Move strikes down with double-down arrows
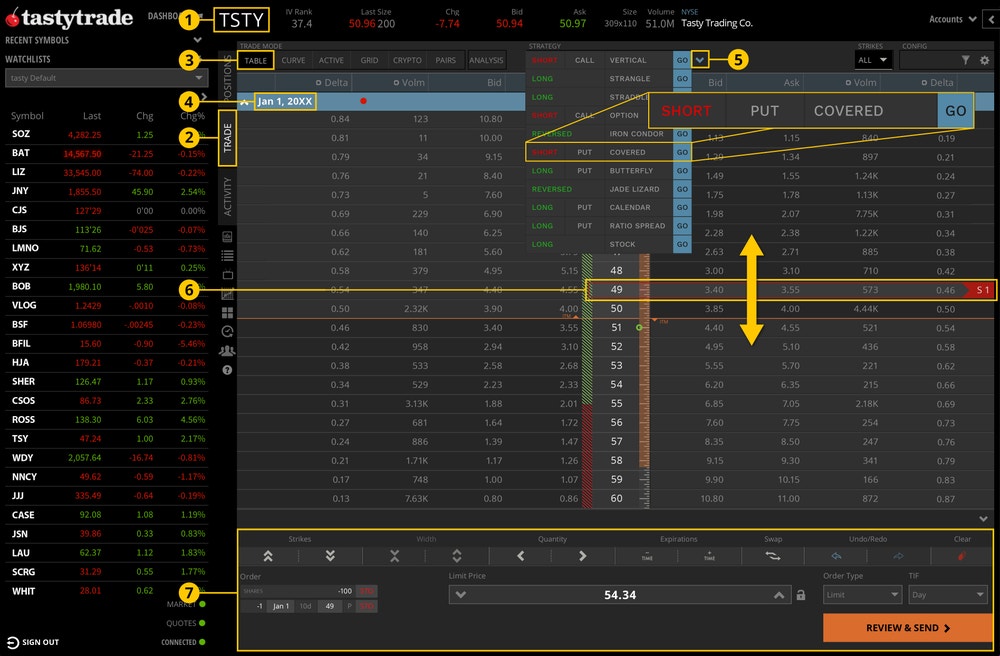The width and height of the screenshot is (1000, 656). (x=330, y=556)
